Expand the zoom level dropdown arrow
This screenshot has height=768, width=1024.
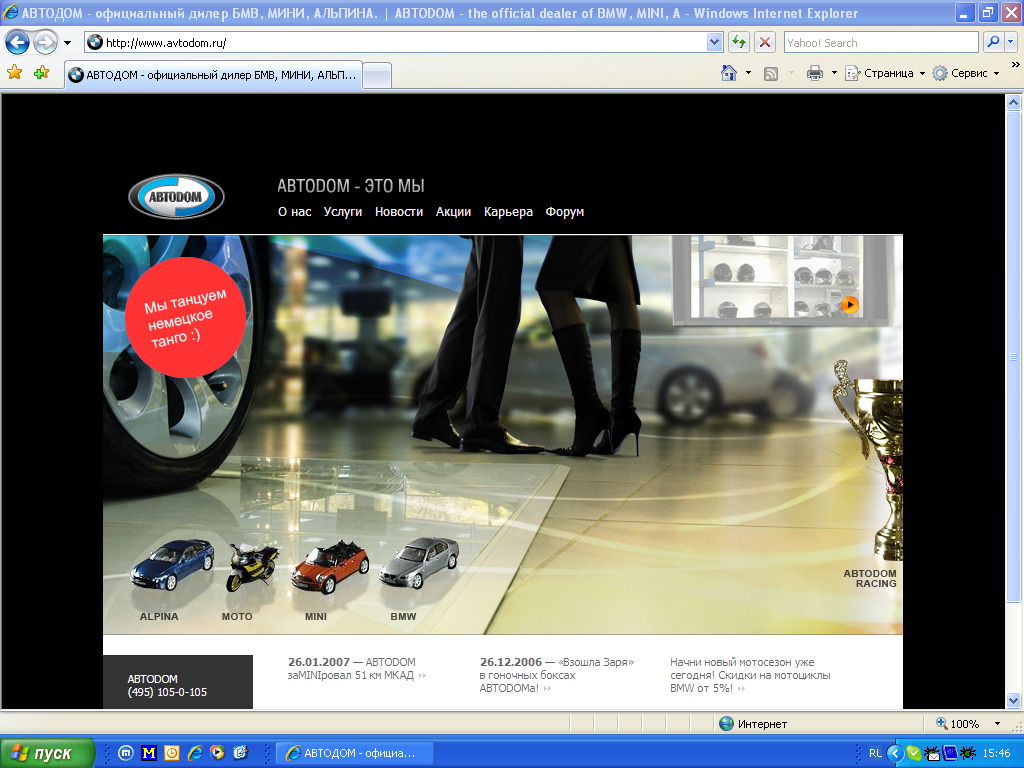(x=997, y=724)
